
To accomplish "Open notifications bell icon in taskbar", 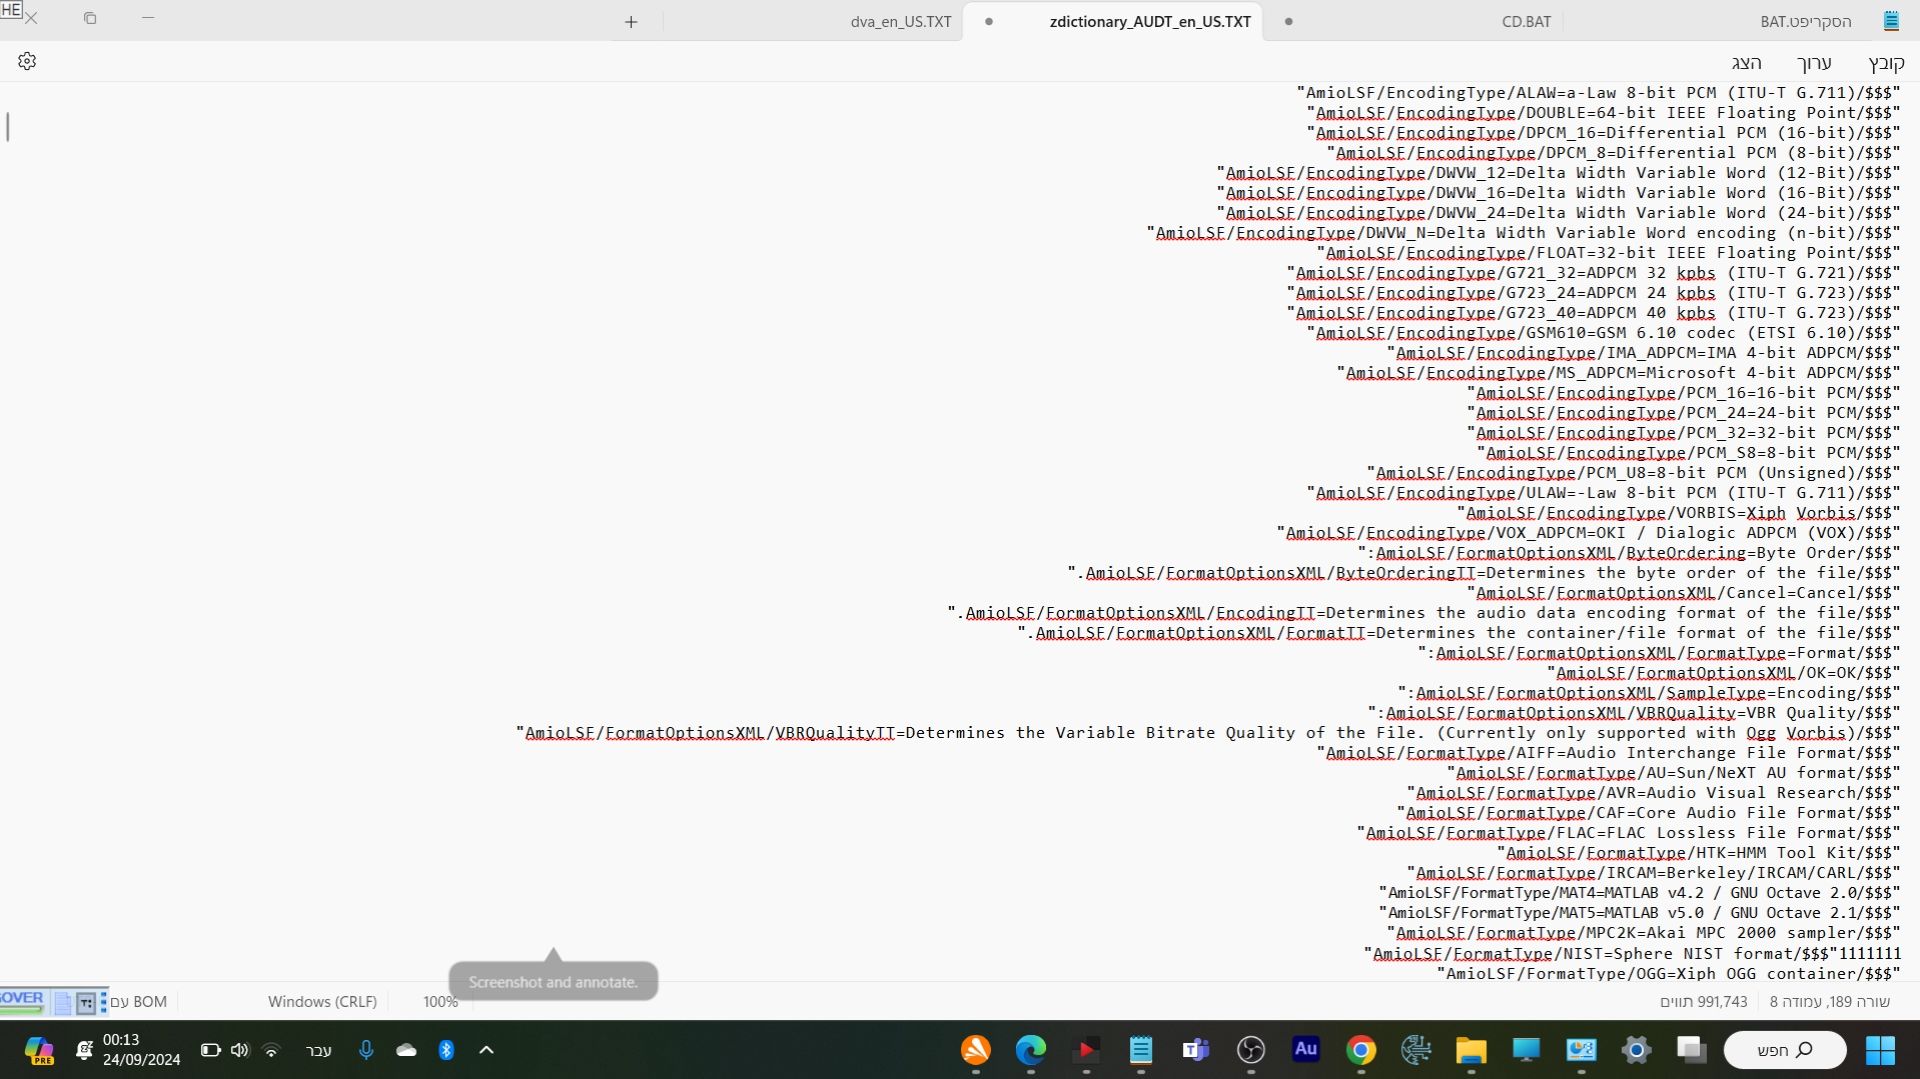I will 85,1050.
